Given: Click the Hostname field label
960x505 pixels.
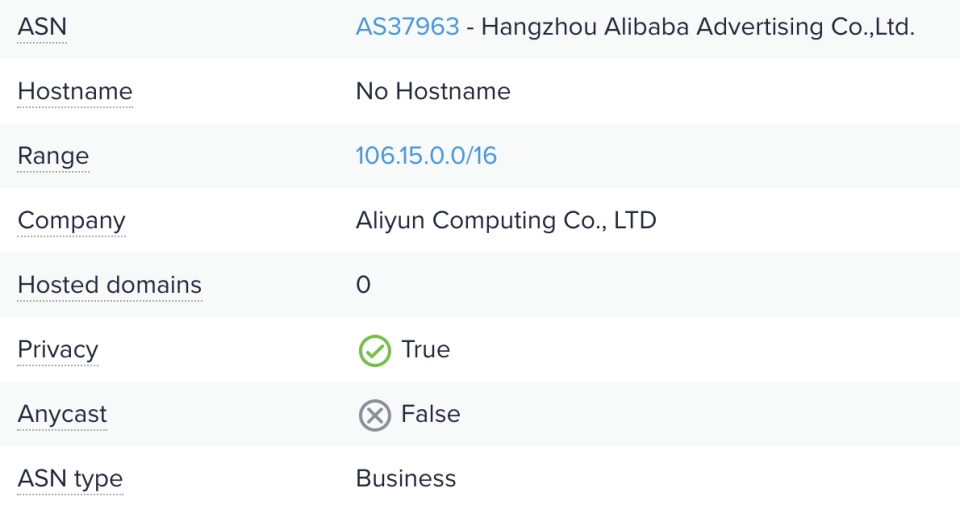Looking at the screenshot, I should click(x=75, y=92).
